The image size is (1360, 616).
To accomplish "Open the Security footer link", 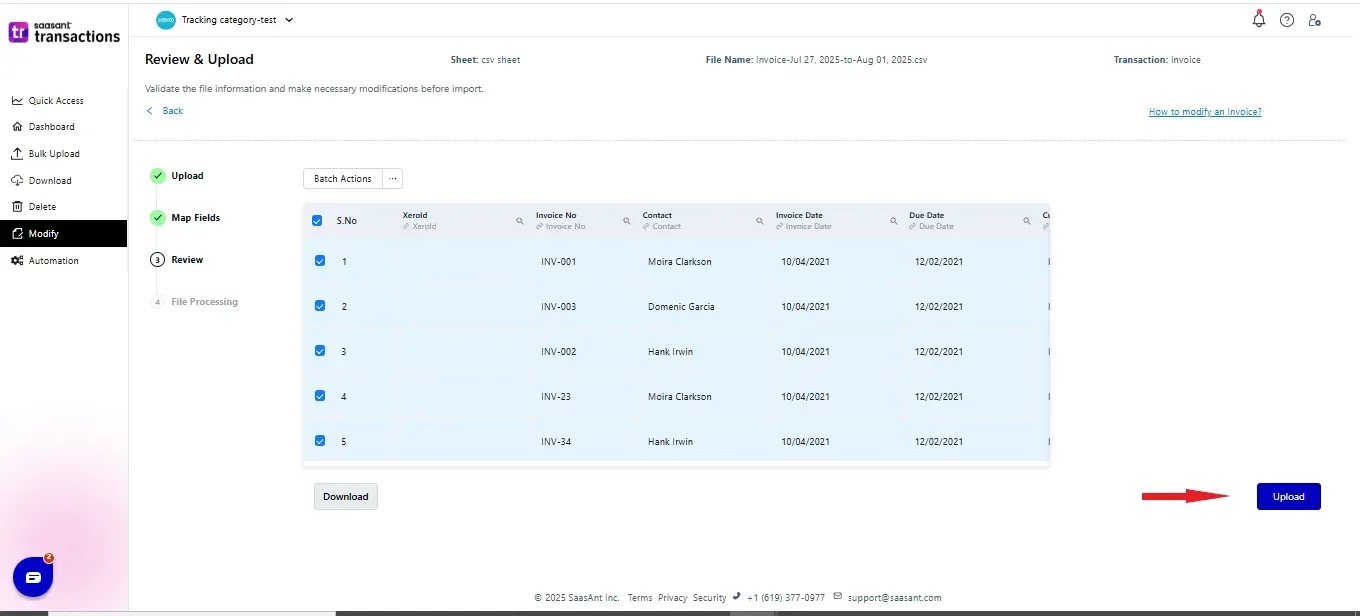I will (709, 598).
